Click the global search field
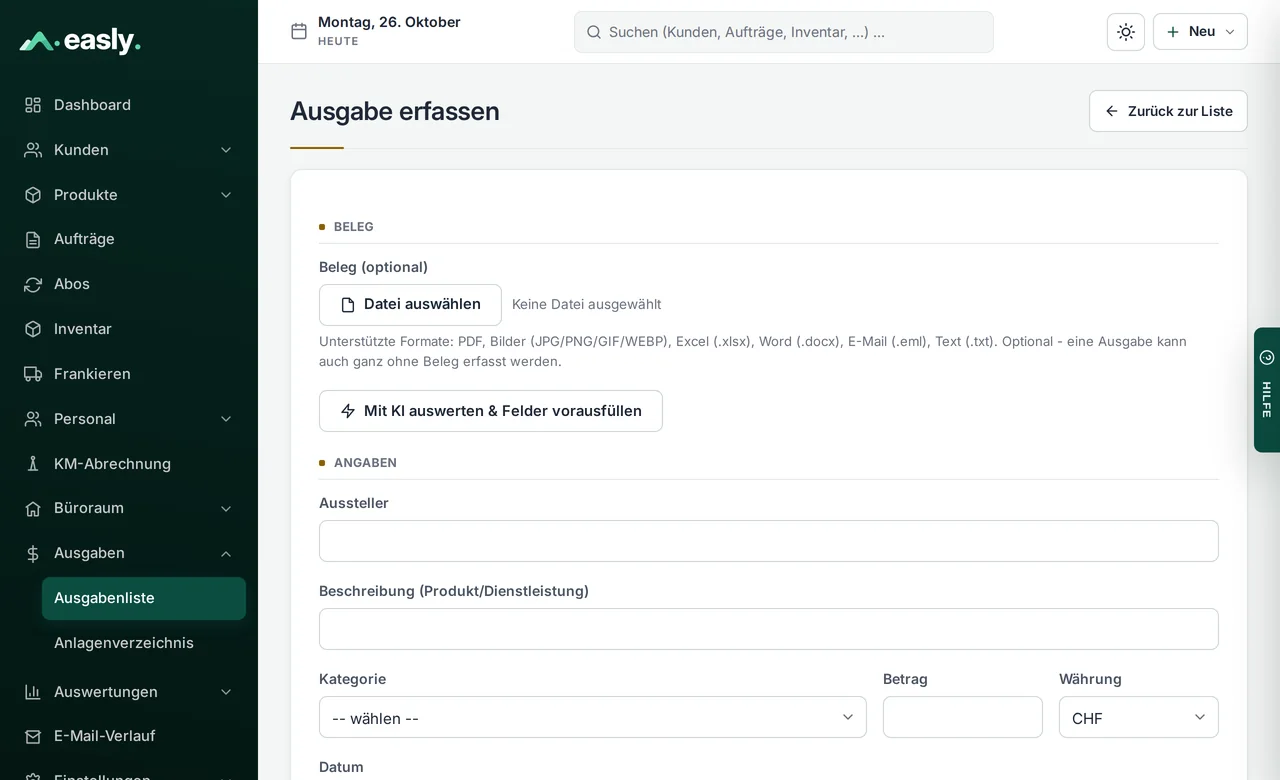1280x780 pixels. pyautogui.click(x=784, y=32)
